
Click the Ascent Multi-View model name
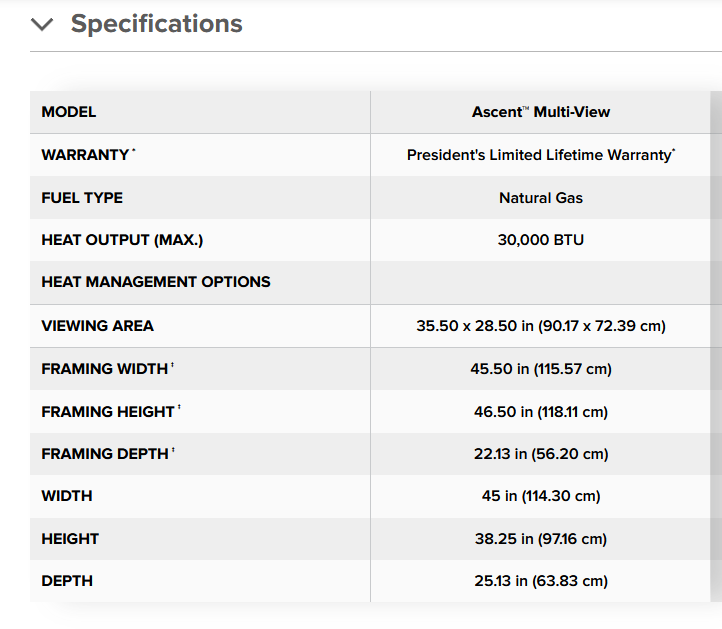click(x=540, y=112)
